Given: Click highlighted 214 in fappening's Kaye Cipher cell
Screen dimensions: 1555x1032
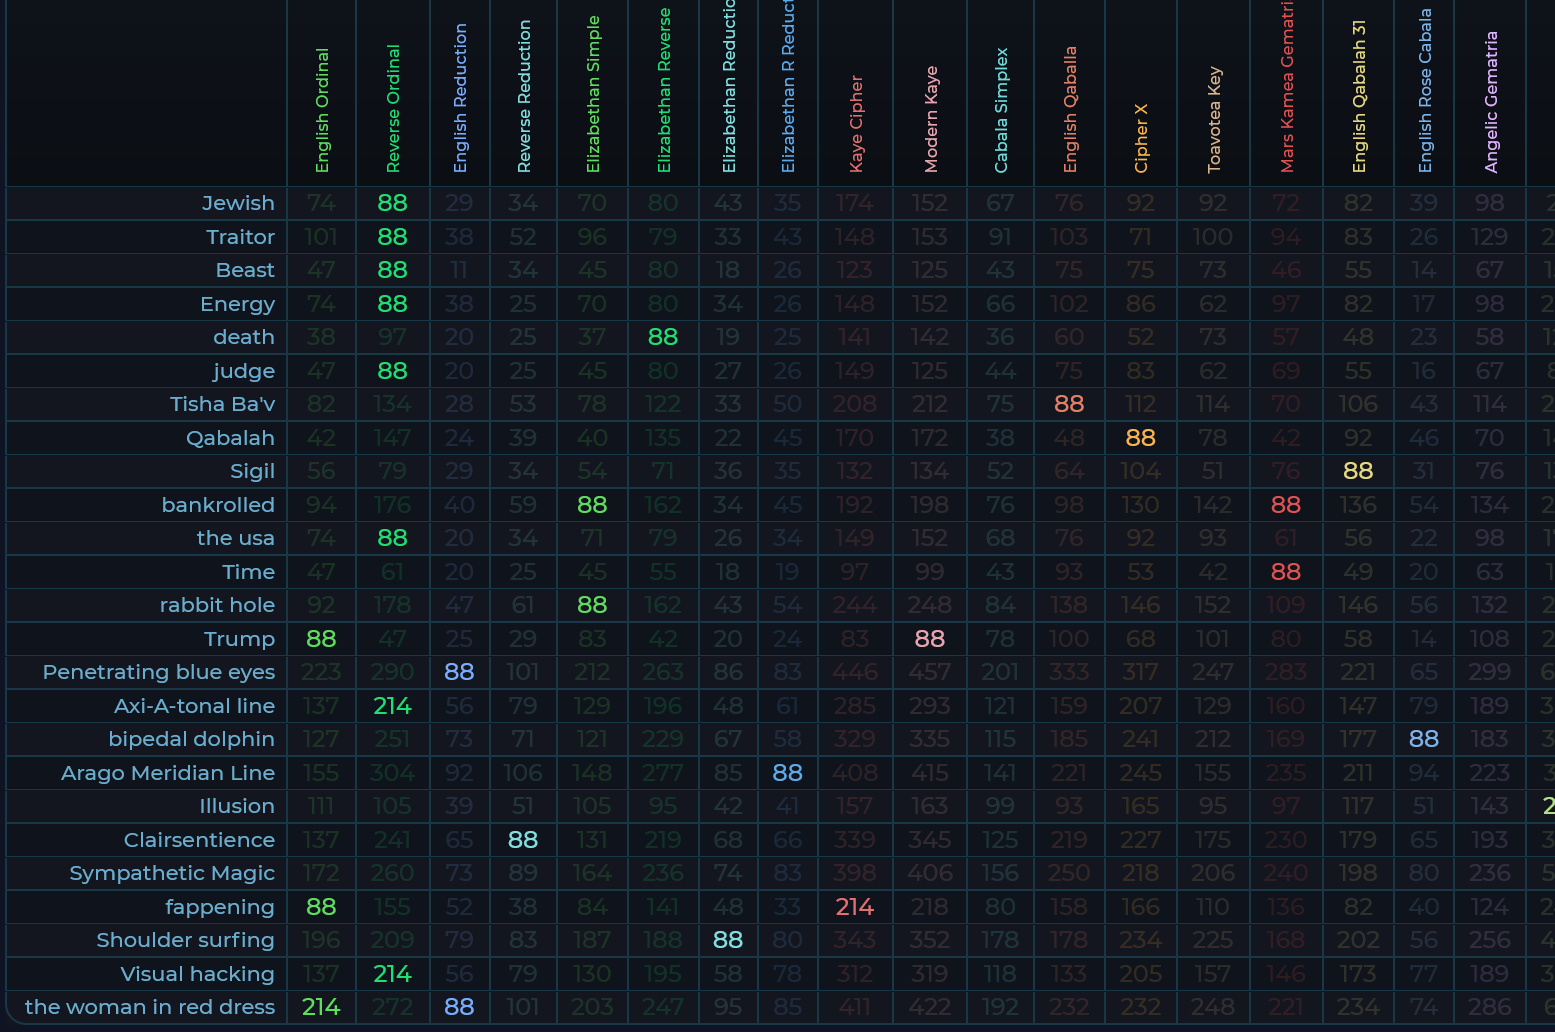Looking at the screenshot, I should pos(855,907).
